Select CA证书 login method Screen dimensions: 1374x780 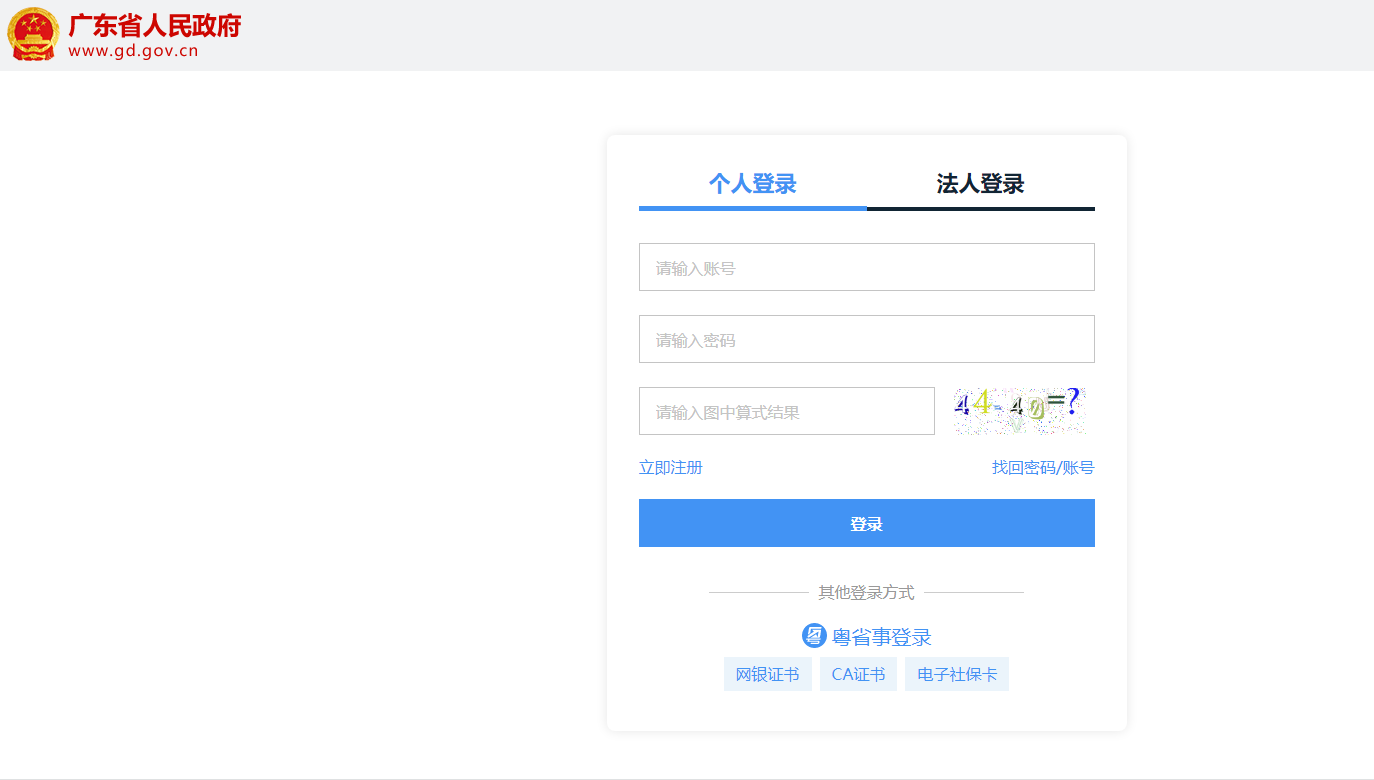coord(858,674)
